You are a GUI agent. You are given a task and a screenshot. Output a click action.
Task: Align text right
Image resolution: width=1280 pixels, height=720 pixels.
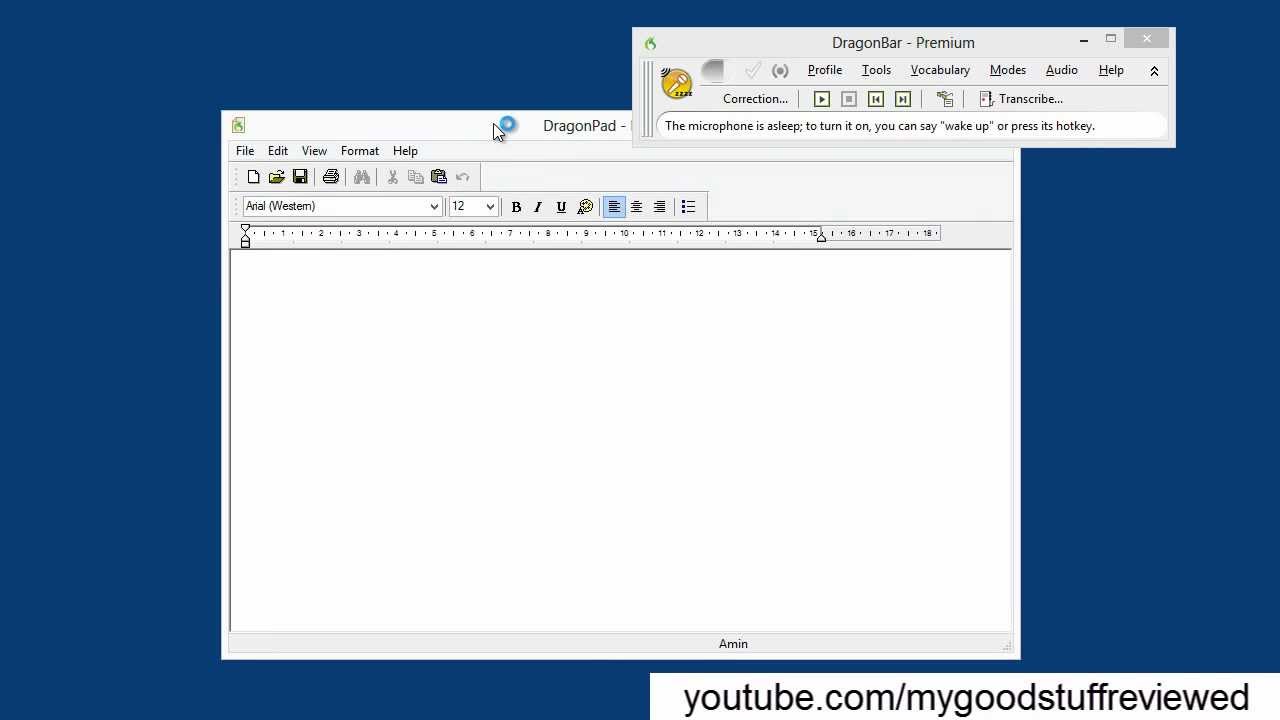659,207
